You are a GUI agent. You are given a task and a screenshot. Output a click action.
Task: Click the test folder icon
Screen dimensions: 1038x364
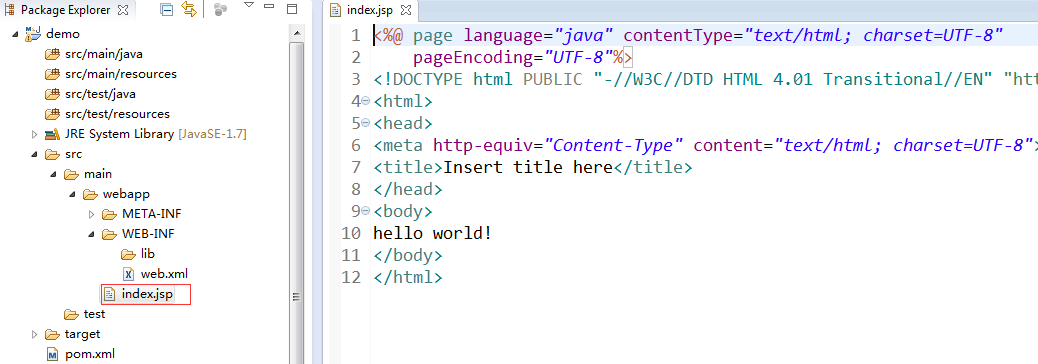(71, 314)
